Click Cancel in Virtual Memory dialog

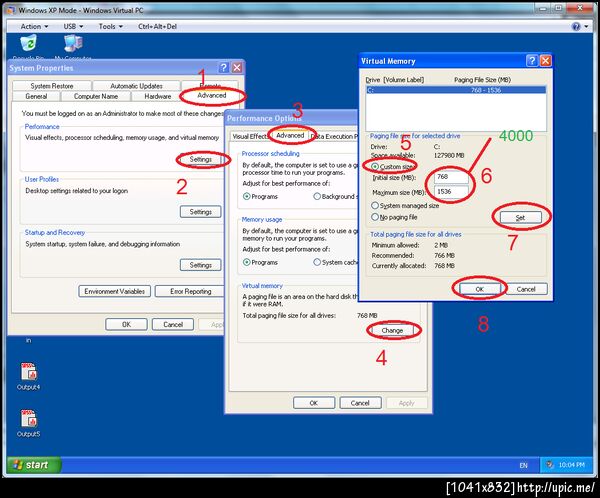coord(526,289)
